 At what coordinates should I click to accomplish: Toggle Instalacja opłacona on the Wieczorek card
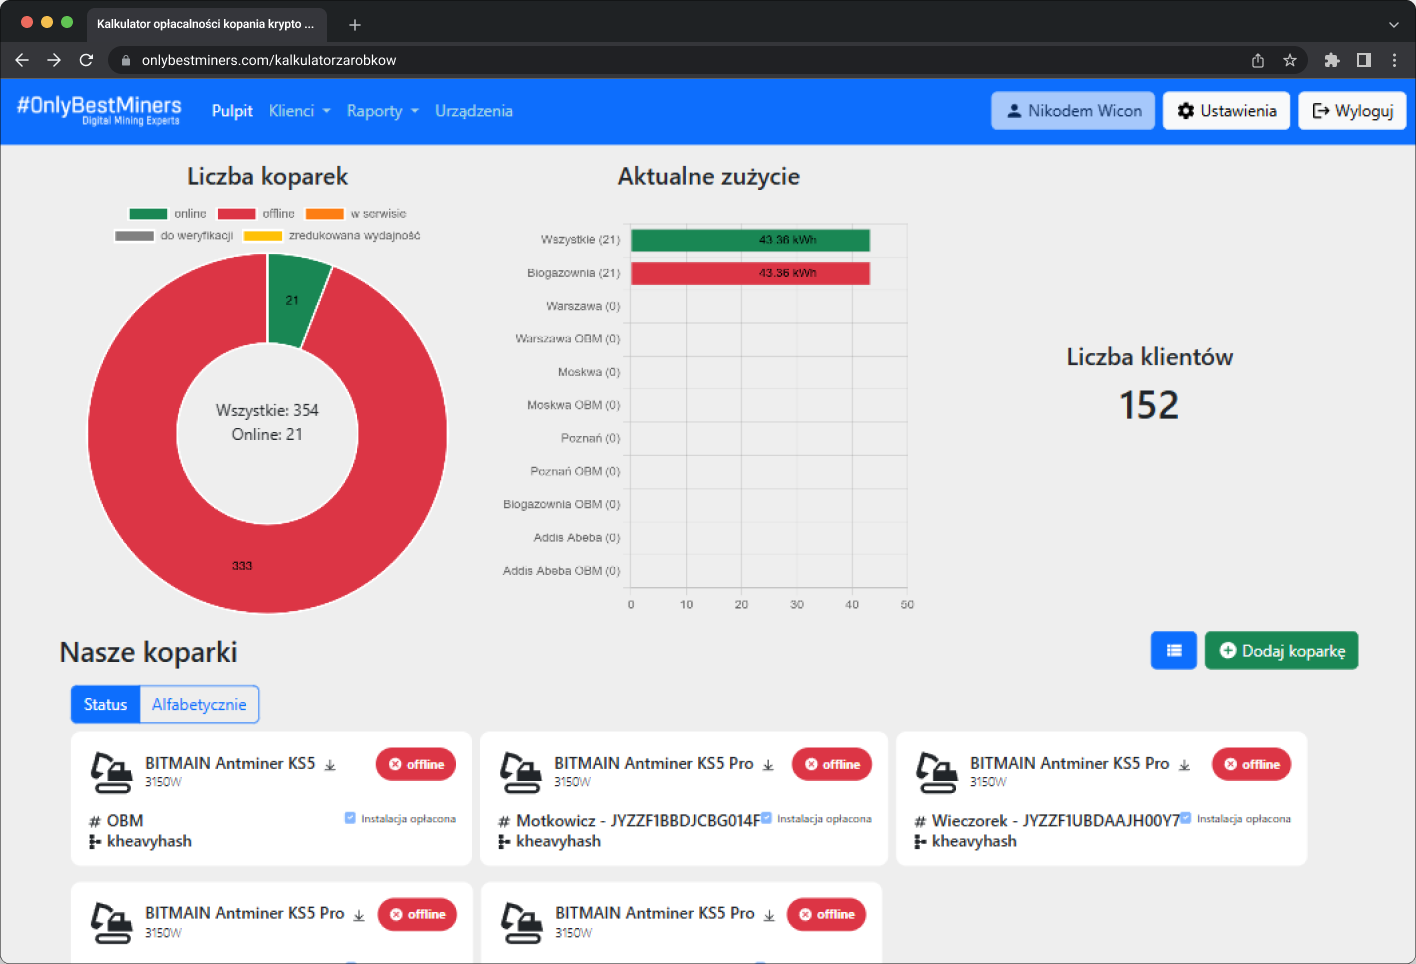1185,817
